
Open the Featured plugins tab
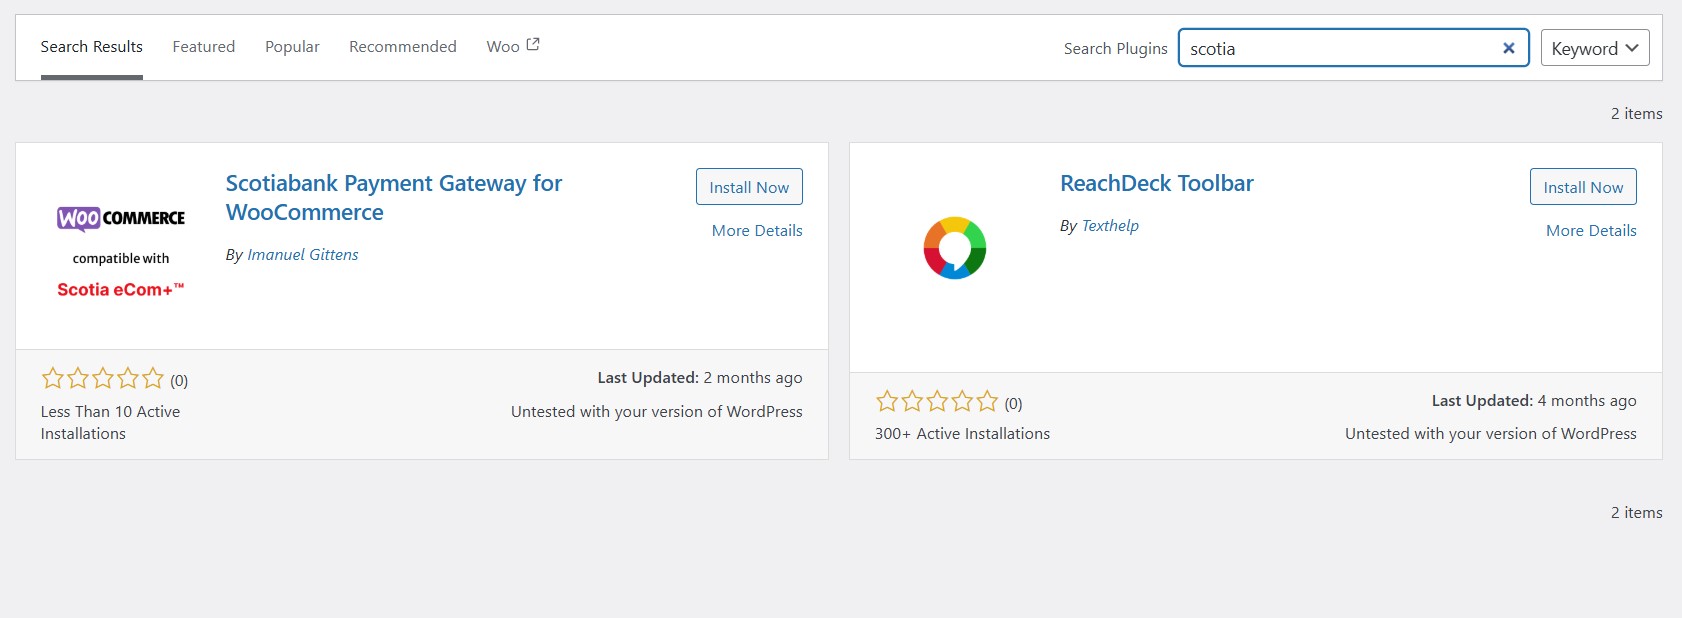[x=204, y=47]
